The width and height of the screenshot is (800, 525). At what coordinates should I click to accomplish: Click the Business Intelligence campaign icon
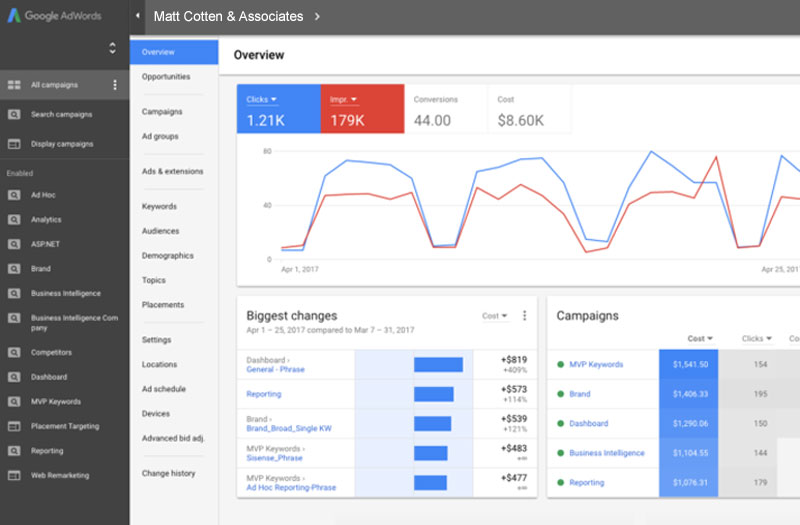(x=14, y=293)
